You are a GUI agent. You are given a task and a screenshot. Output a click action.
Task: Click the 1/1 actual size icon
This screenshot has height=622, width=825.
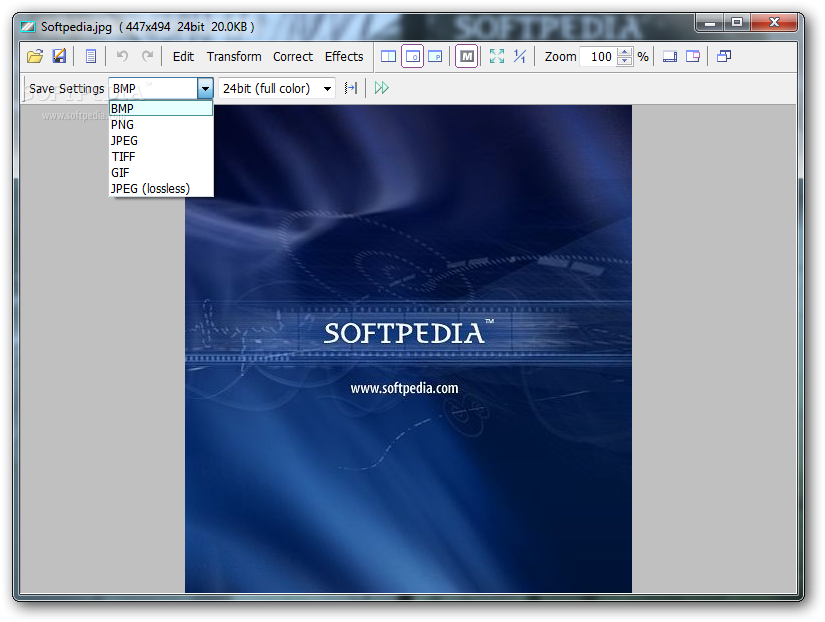pos(519,56)
